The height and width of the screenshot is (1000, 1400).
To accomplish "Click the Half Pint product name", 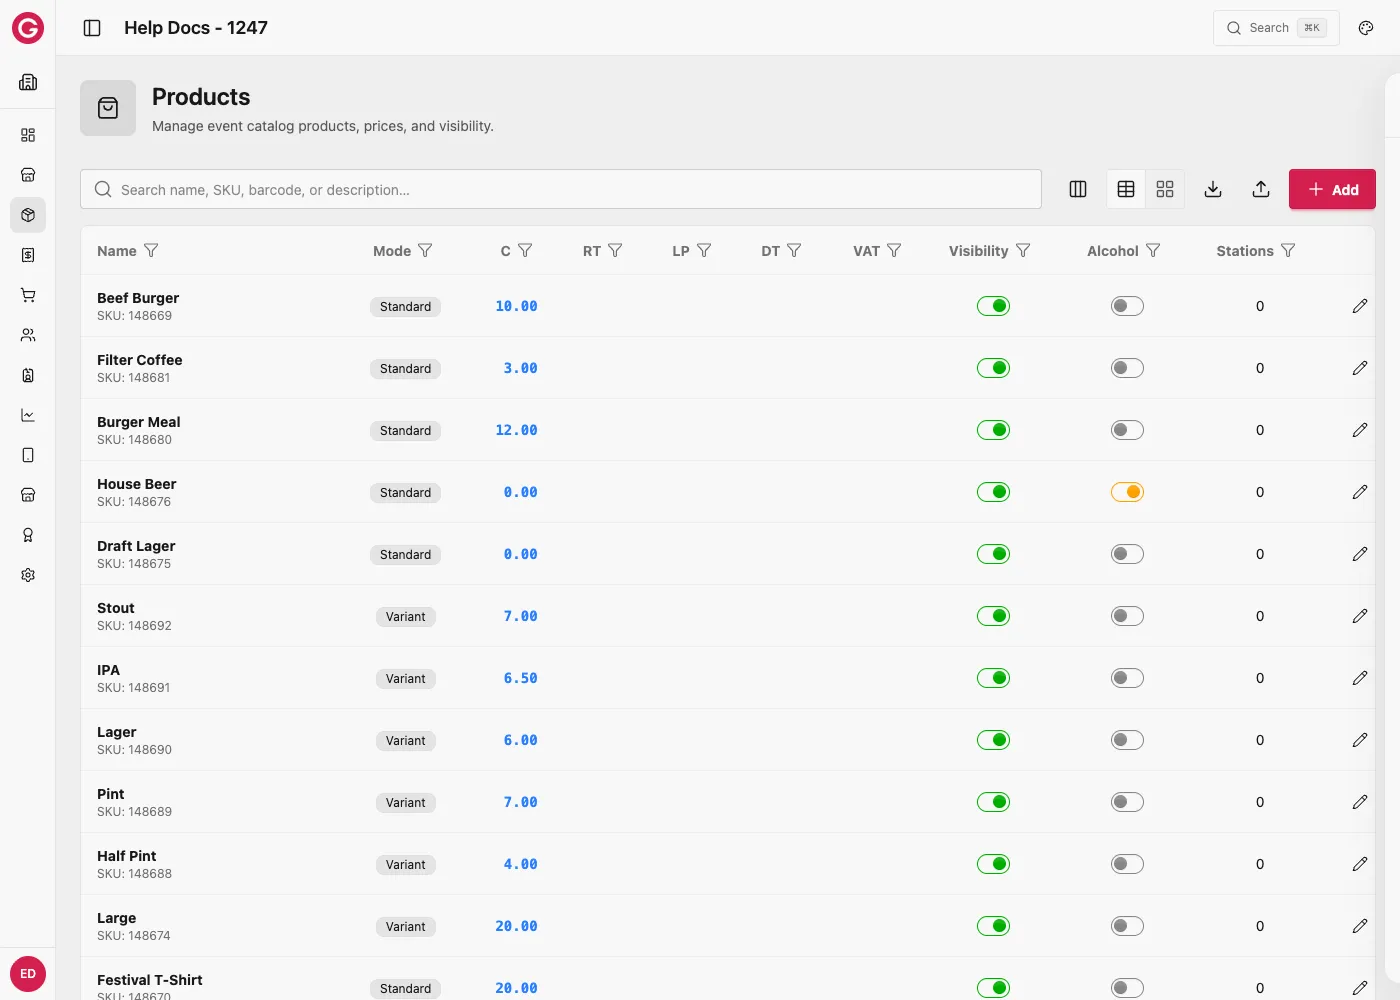I will (127, 856).
